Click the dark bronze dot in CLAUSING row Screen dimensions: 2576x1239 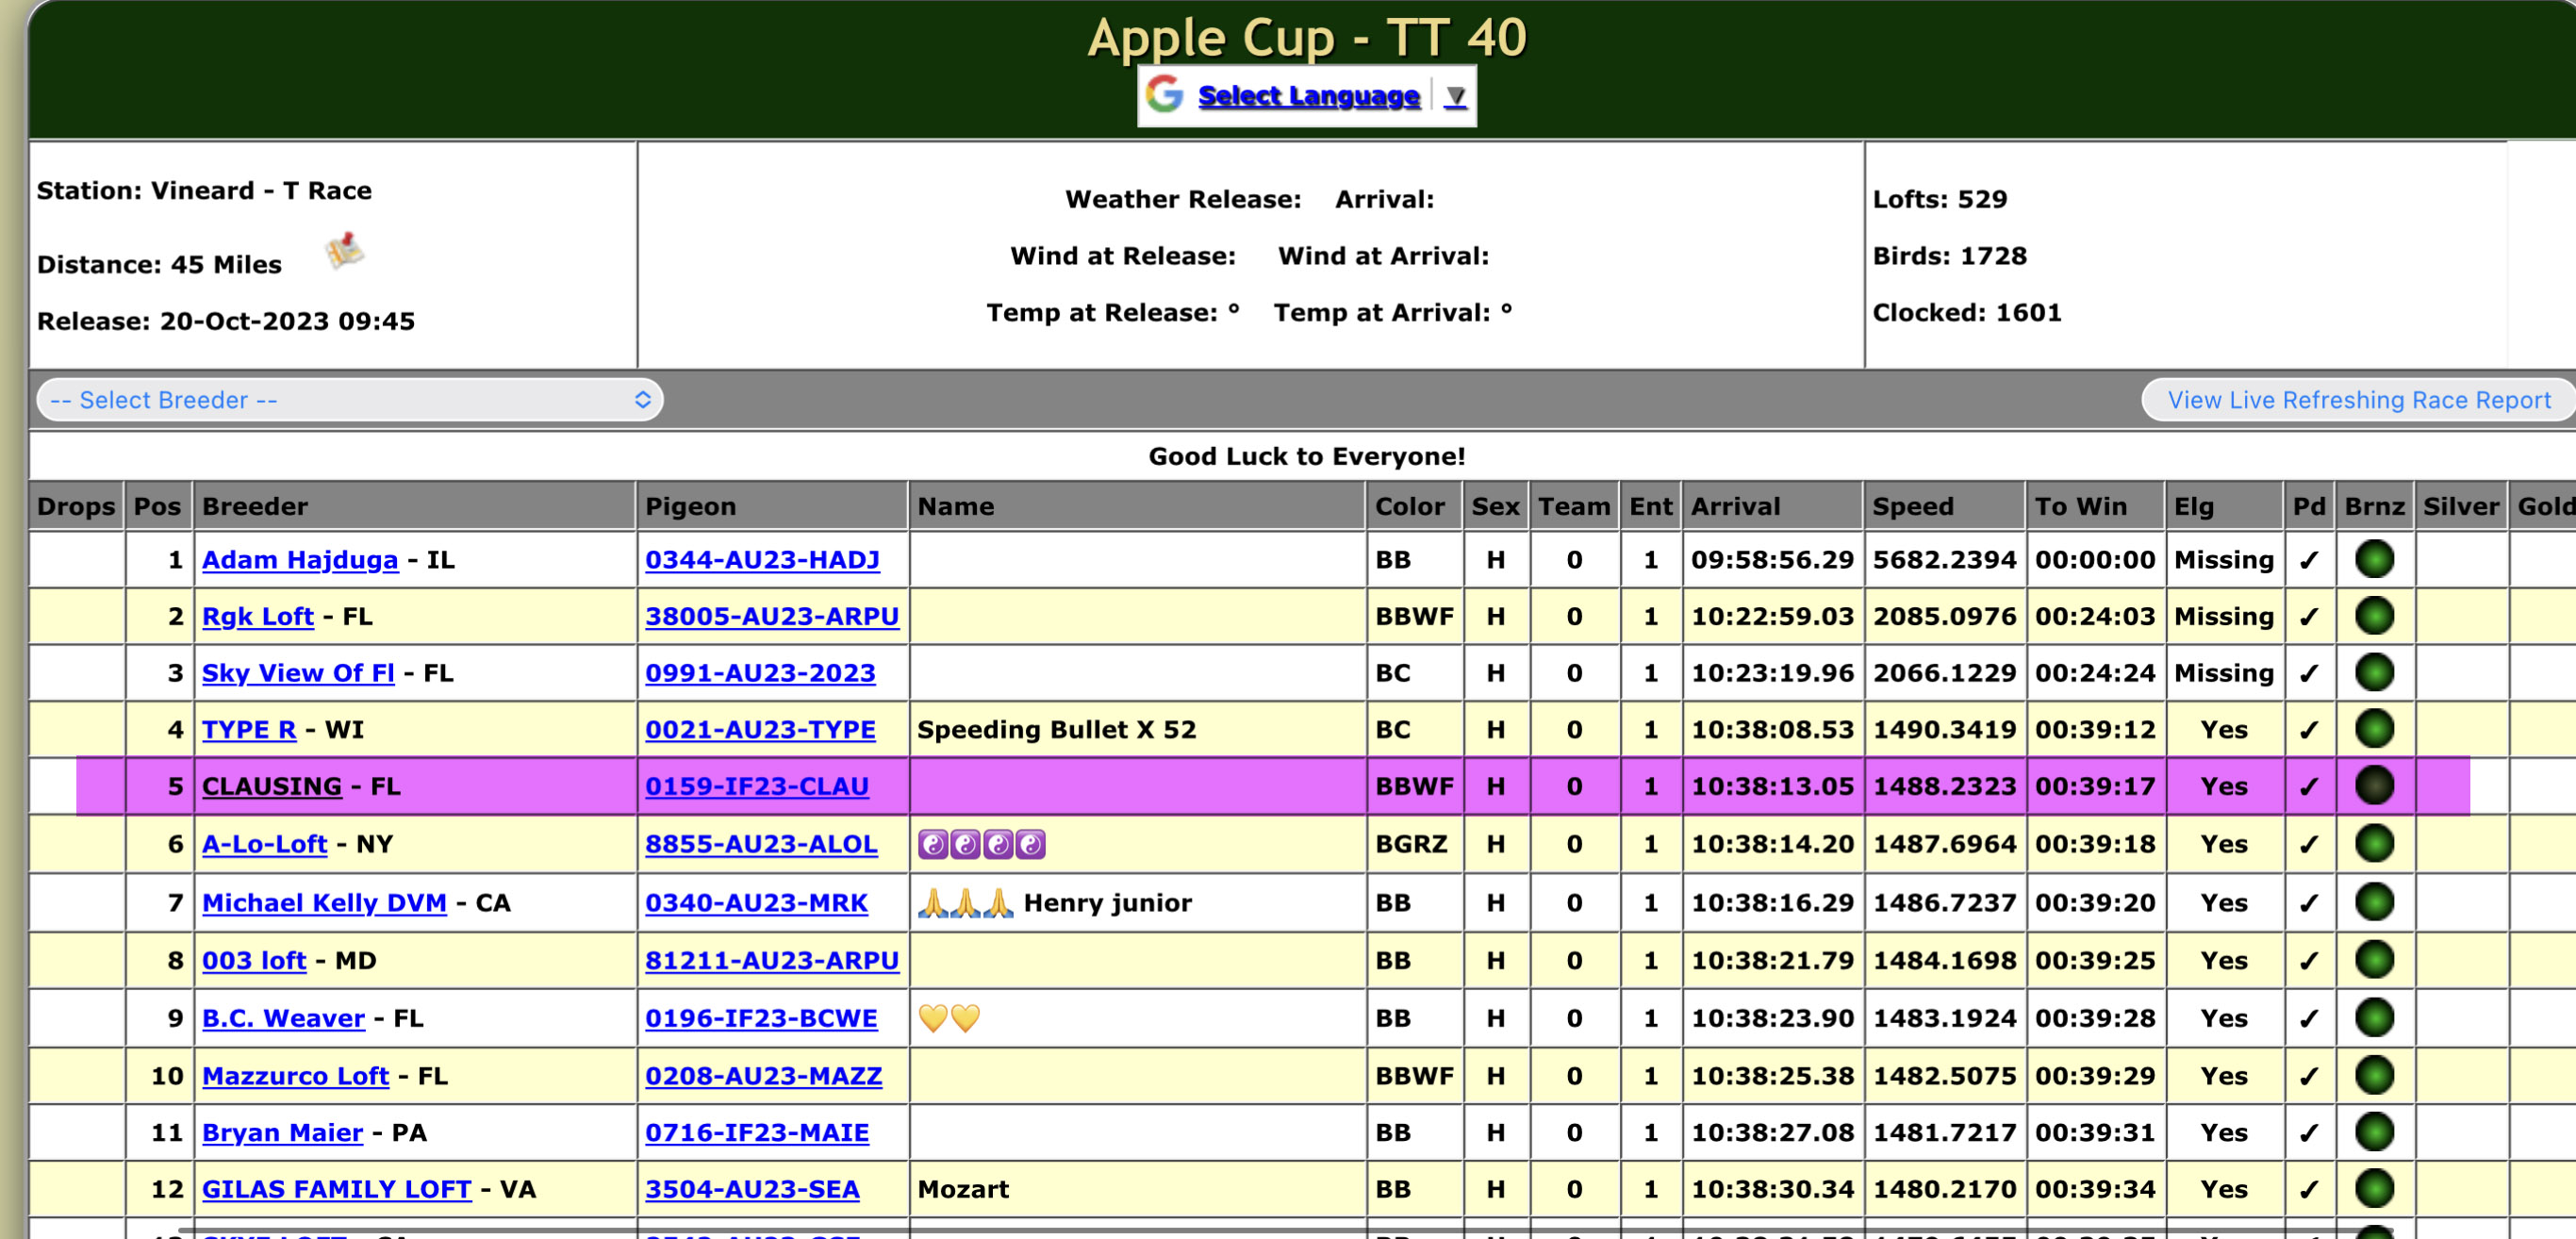point(2373,786)
